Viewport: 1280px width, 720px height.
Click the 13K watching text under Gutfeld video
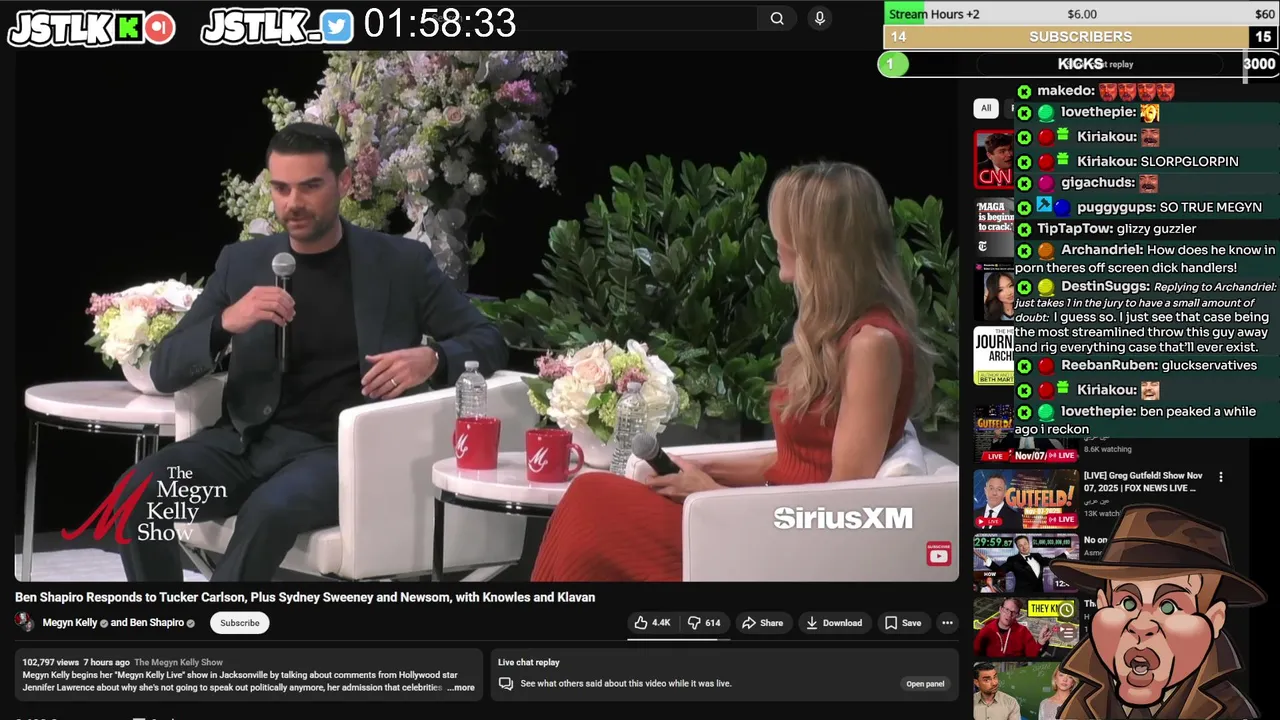pyautogui.click(x=1102, y=513)
